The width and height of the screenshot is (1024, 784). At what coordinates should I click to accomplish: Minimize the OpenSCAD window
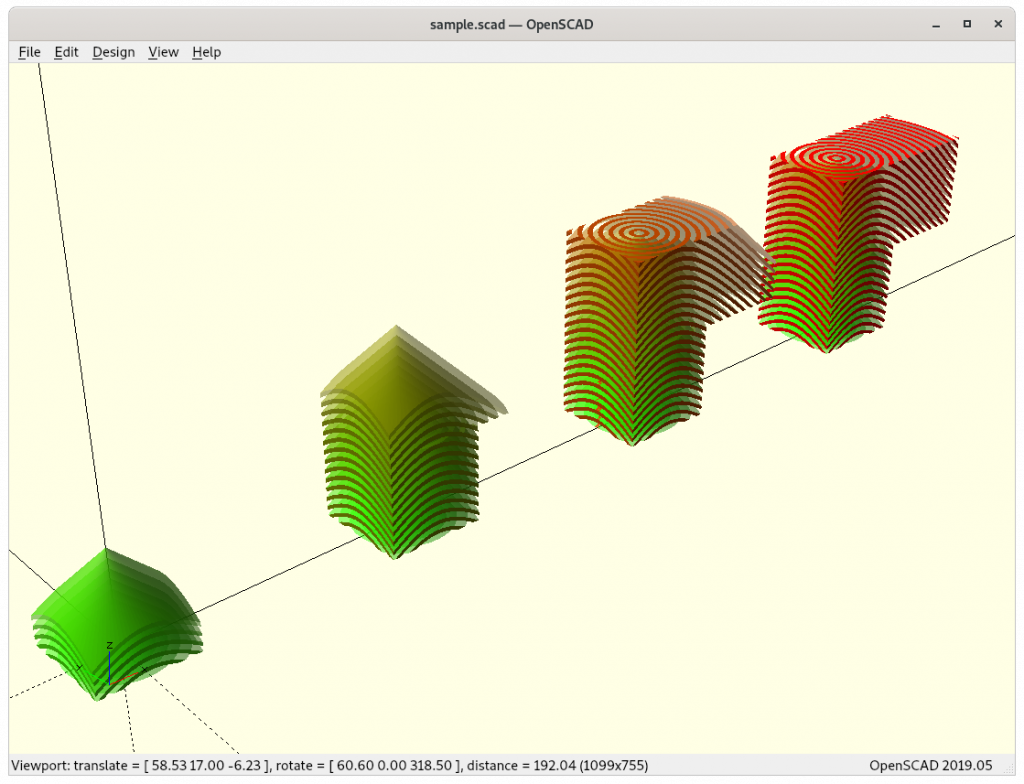pyautogui.click(x=936, y=25)
